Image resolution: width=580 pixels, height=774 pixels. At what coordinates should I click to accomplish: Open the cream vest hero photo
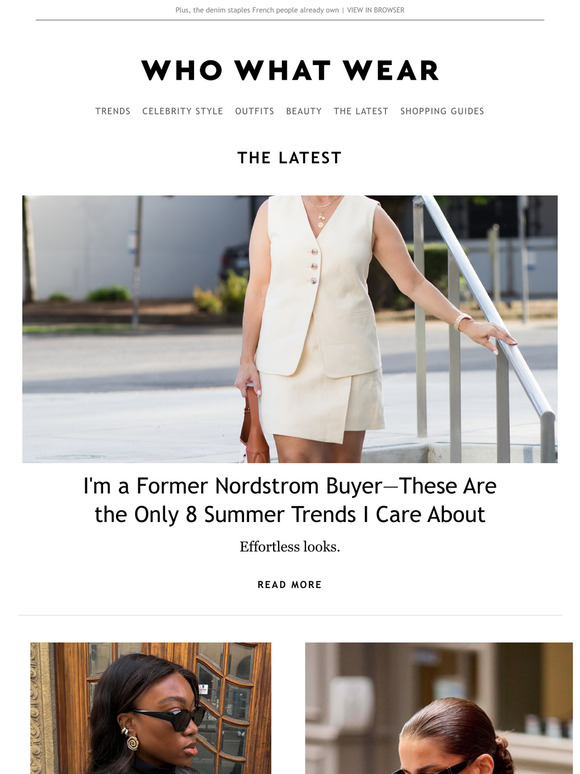click(x=290, y=329)
